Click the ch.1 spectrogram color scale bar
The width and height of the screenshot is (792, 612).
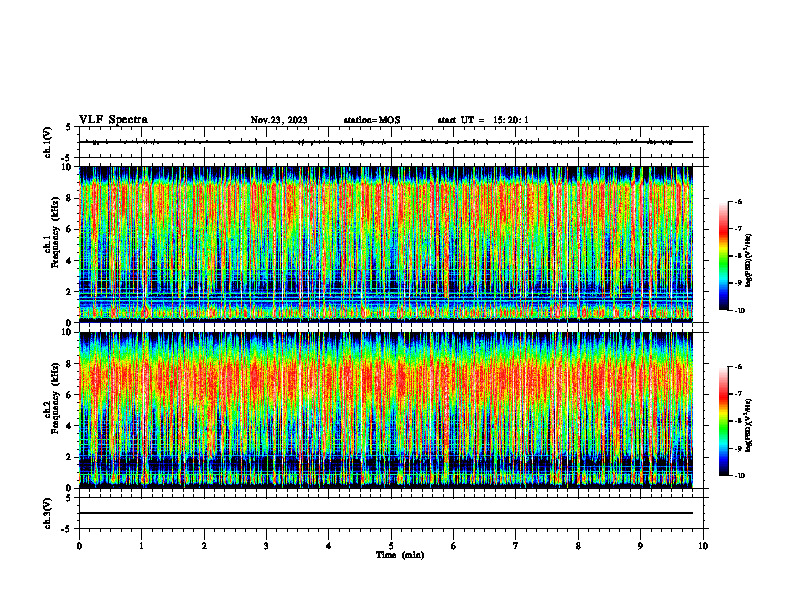(x=724, y=256)
